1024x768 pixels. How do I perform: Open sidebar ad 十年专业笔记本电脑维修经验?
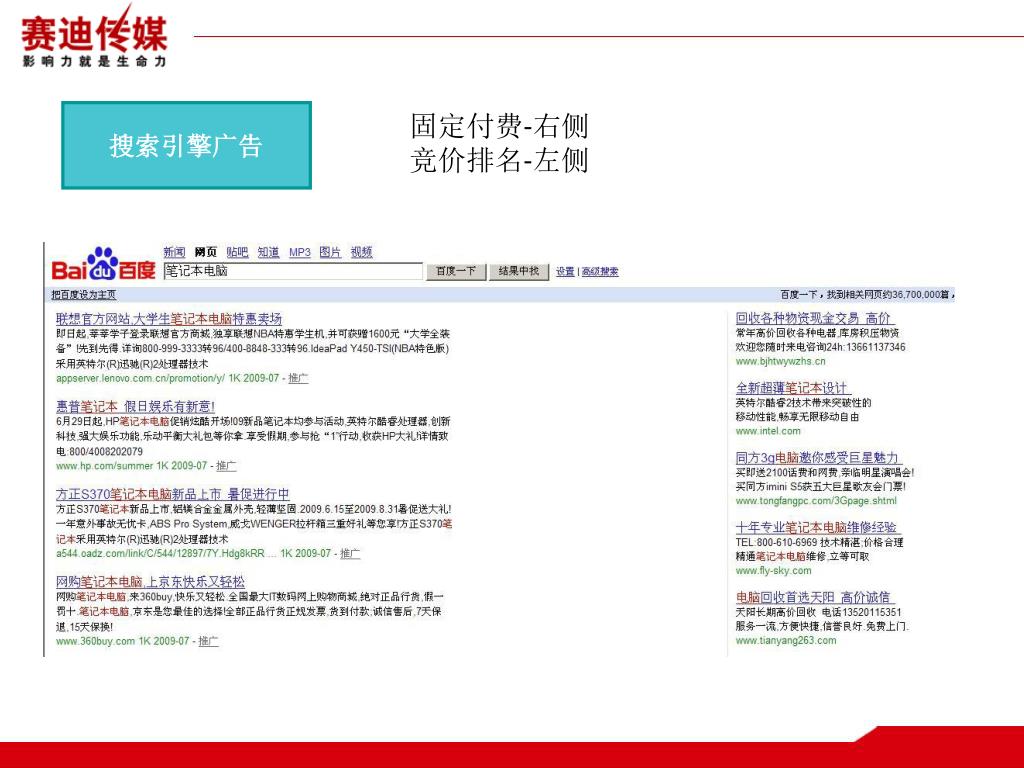[816, 527]
